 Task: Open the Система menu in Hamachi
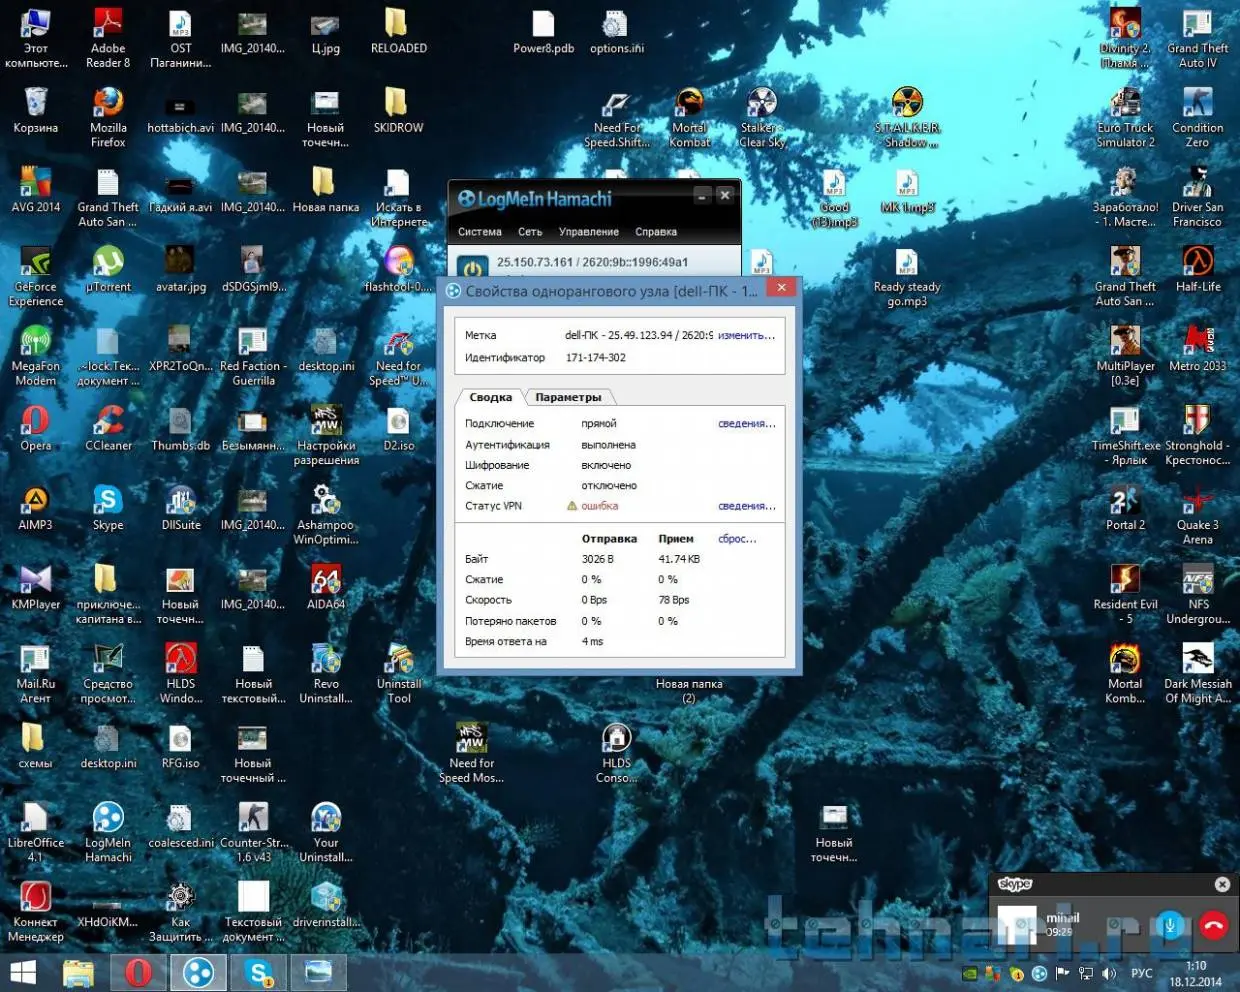pos(479,232)
